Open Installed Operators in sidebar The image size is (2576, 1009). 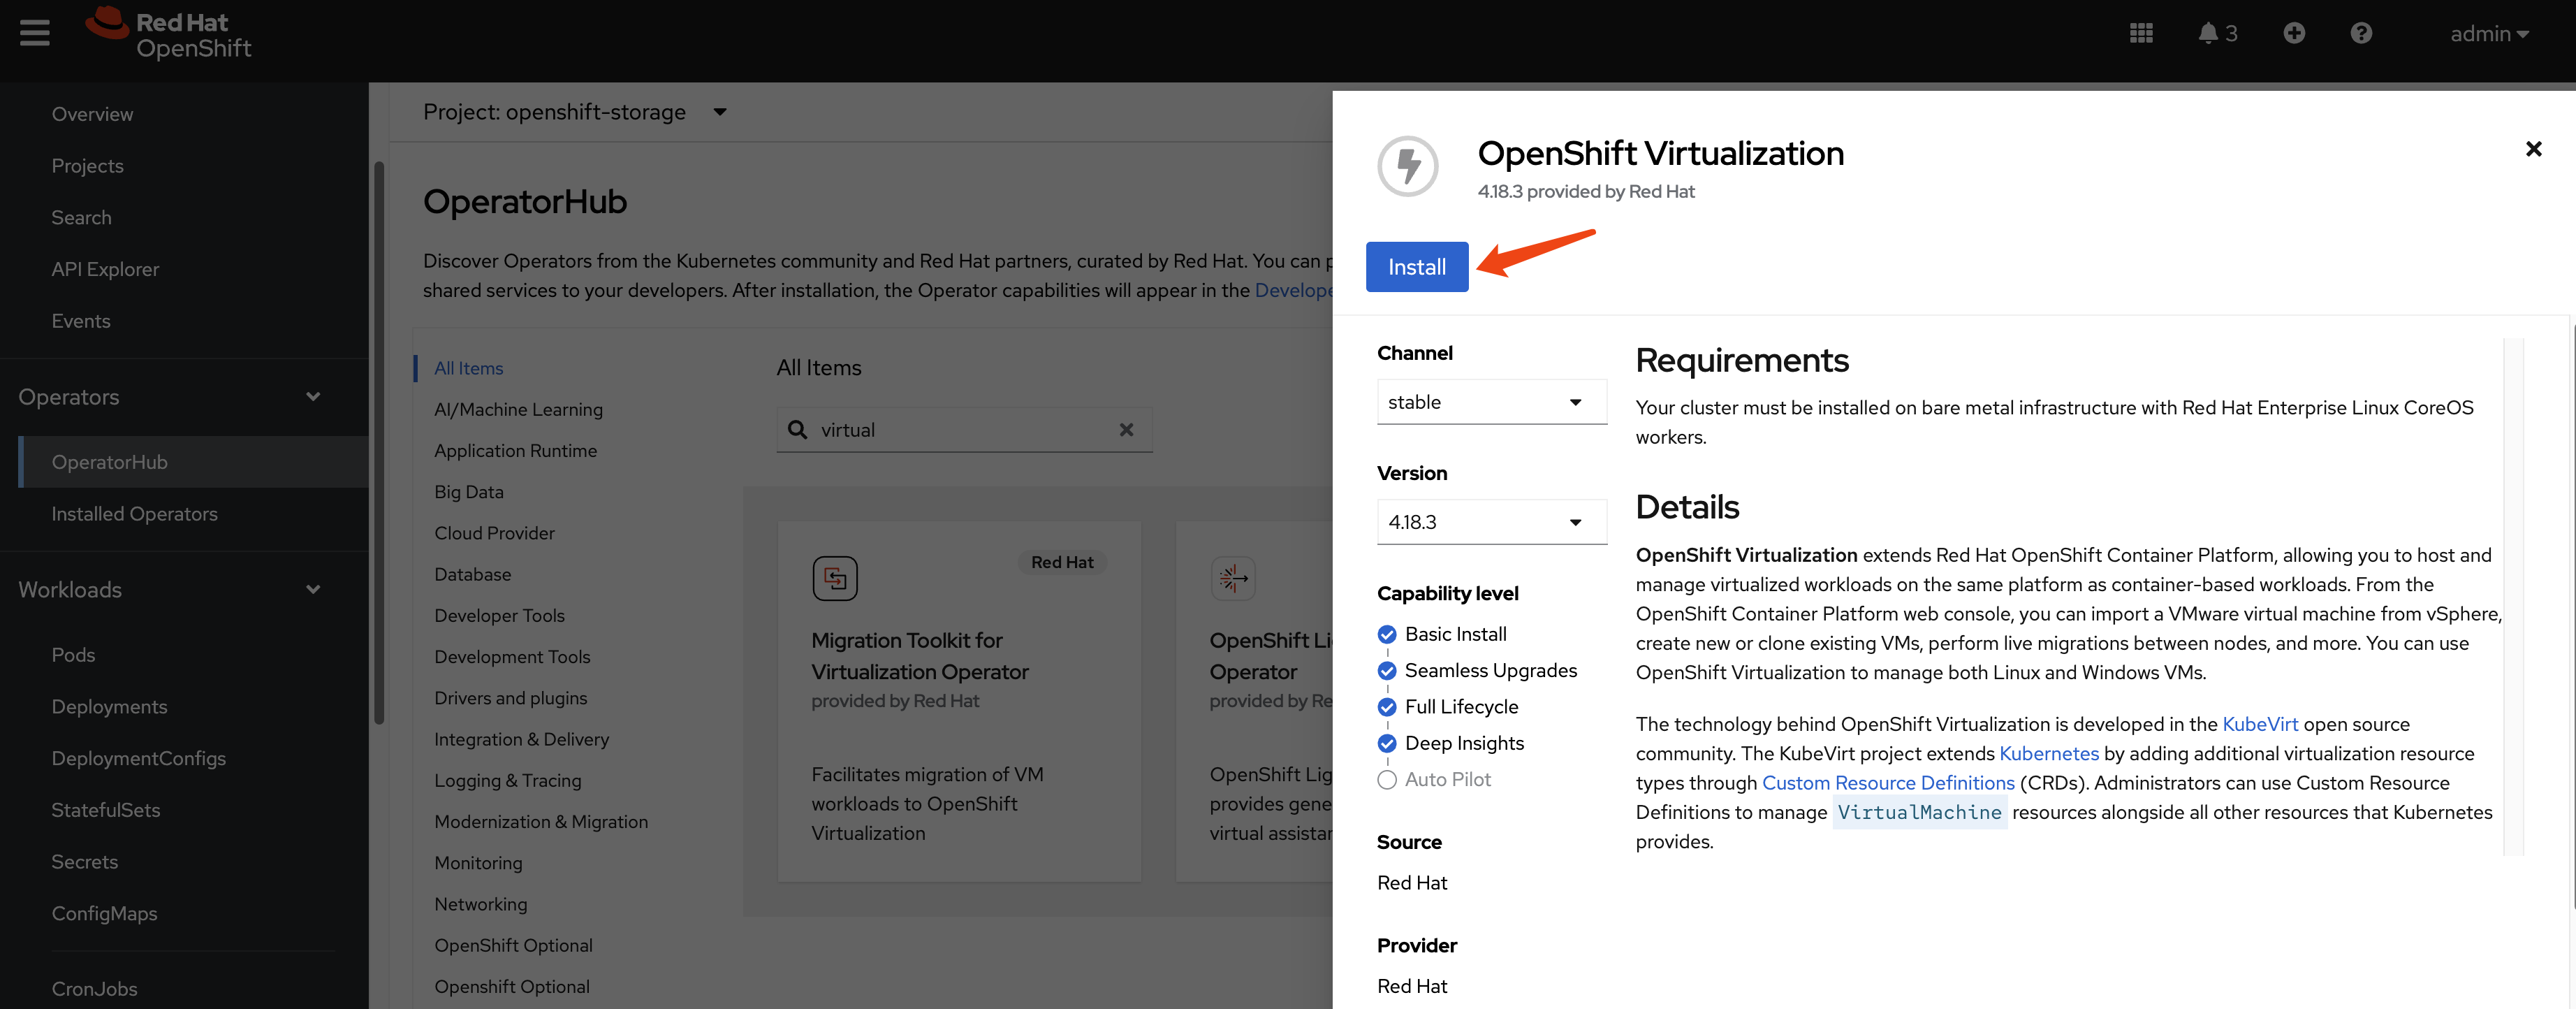(x=134, y=514)
